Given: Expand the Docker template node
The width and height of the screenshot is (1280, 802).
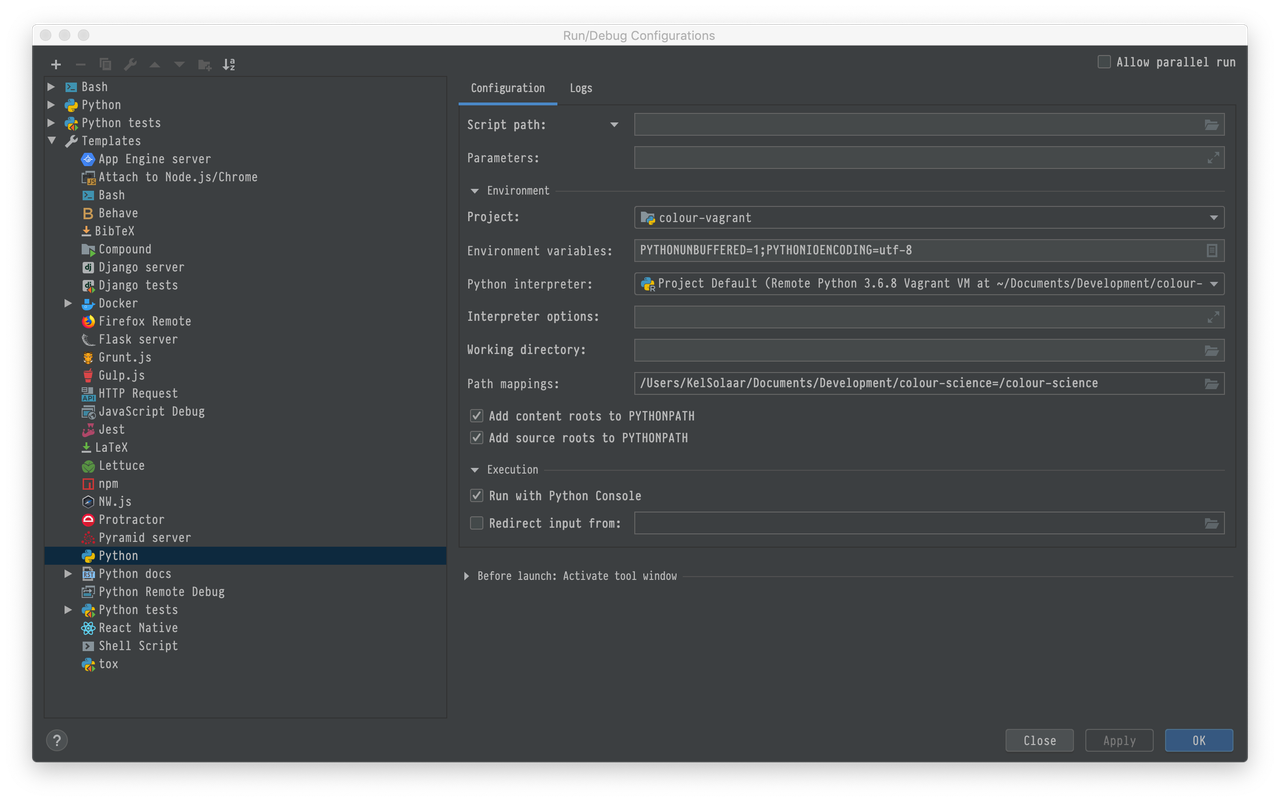Looking at the screenshot, I should click(x=68, y=303).
